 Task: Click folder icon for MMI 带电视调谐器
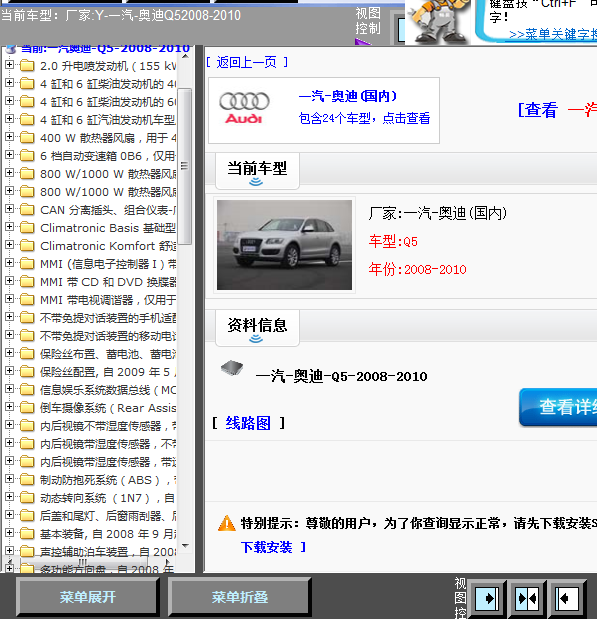pos(27,300)
